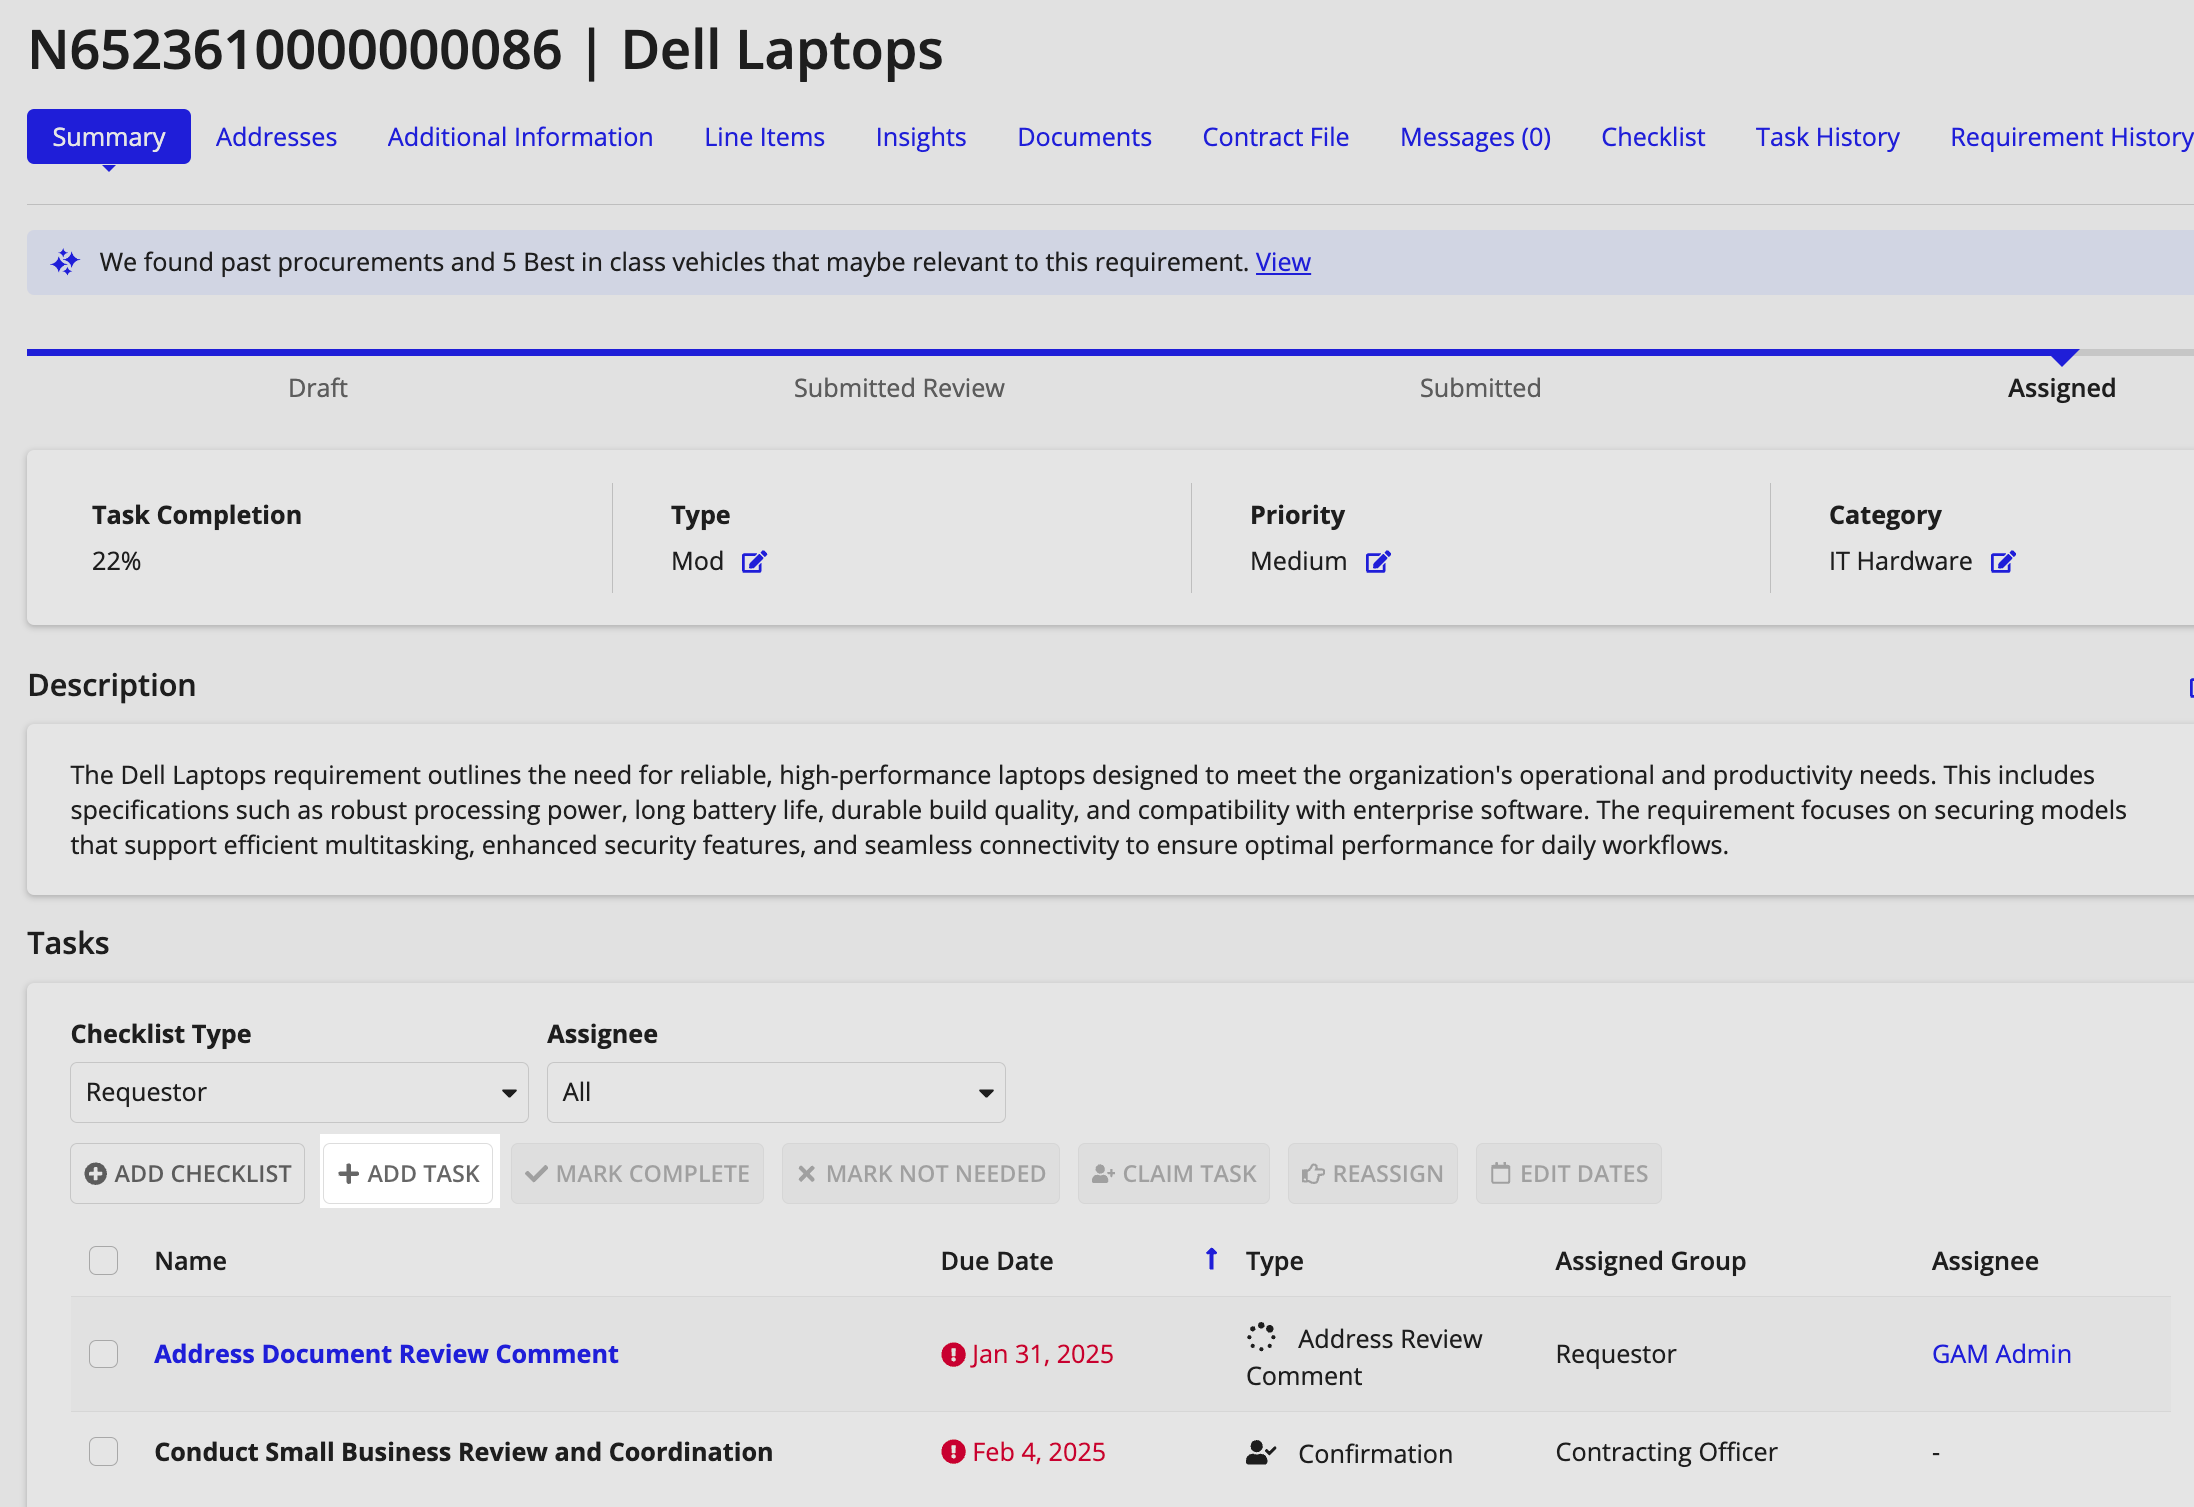
Task: Open the GAM Admin assignee link
Action: click(x=2001, y=1354)
